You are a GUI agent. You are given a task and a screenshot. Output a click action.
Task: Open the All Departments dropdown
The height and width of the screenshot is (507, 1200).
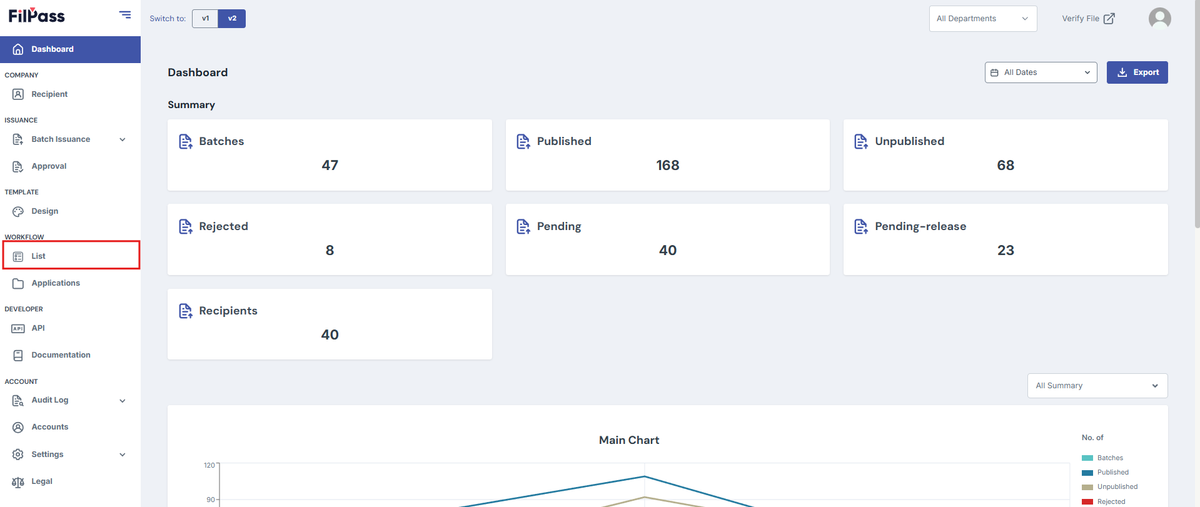tap(983, 18)
